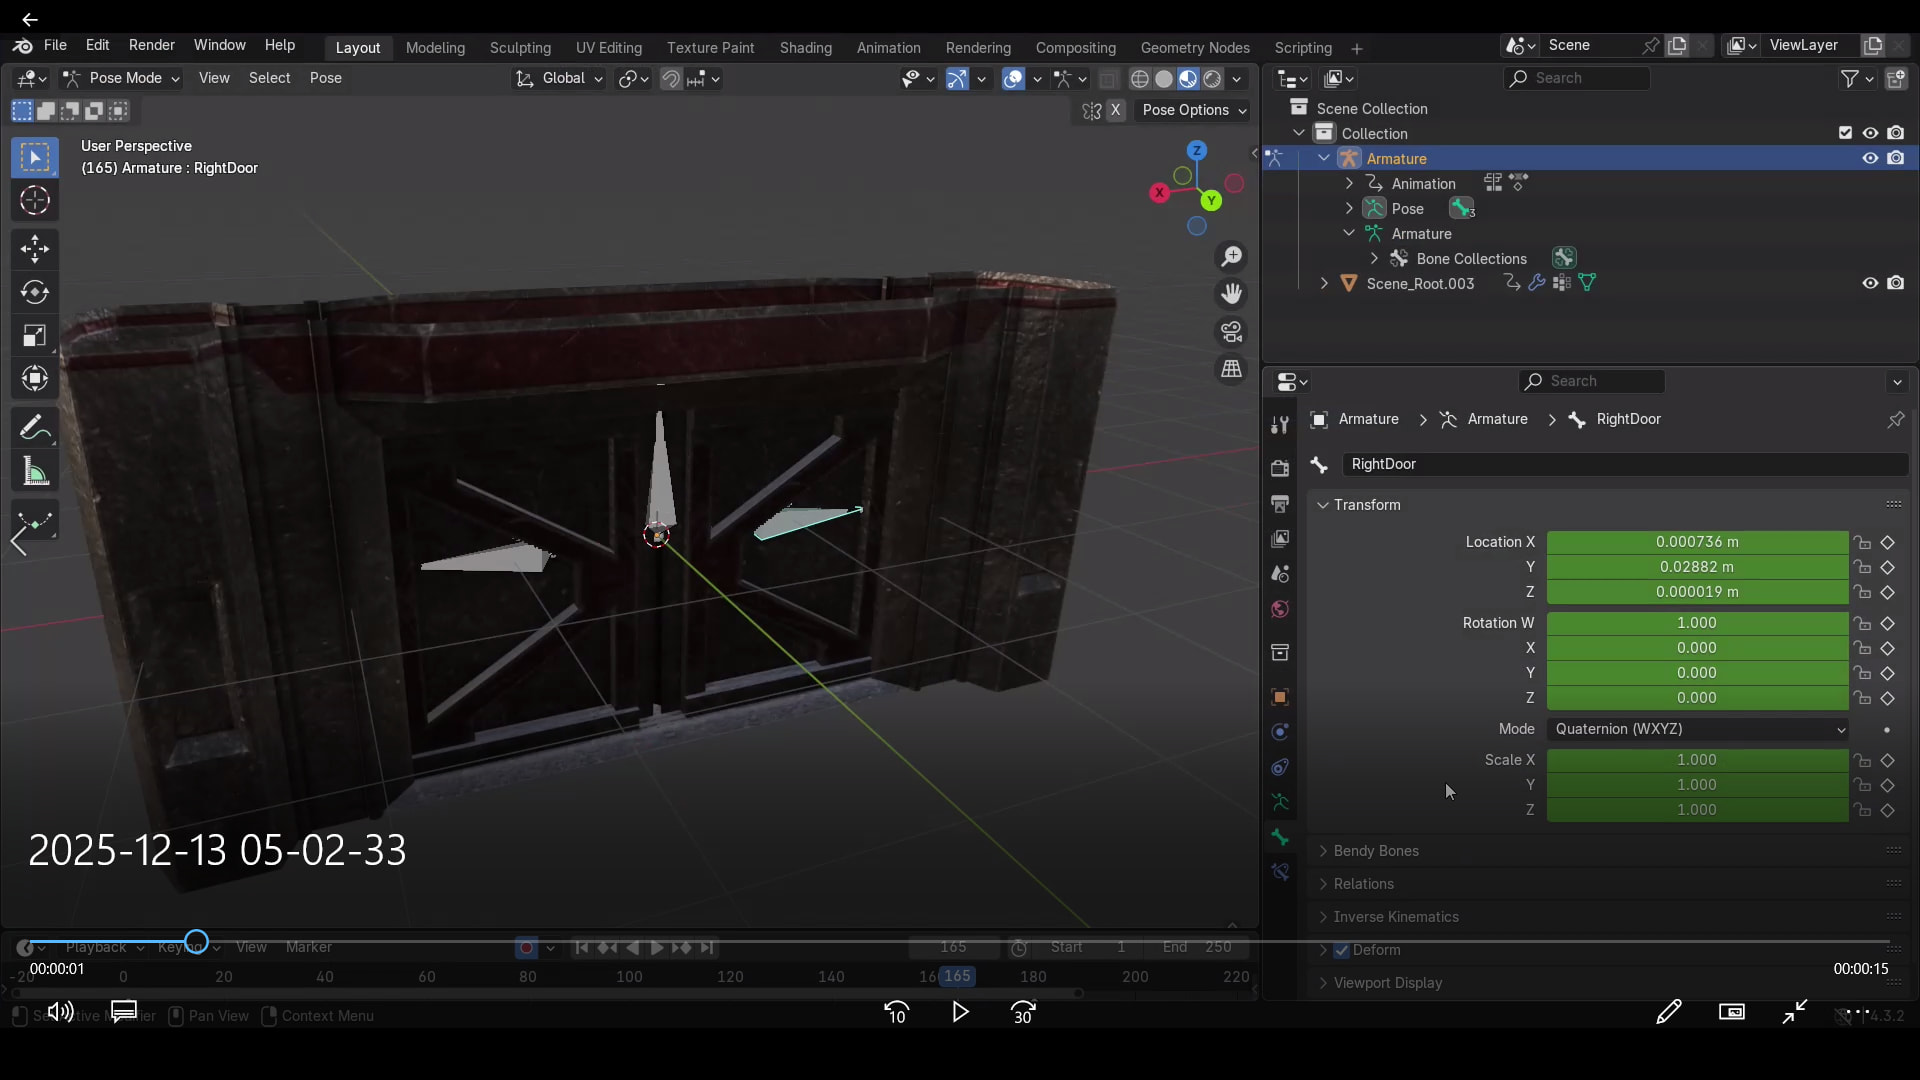The height and width of the screenshot is (1080, 1920).
Task: Expand the Bendy Bones panel
Action: tap(1376, 851)
